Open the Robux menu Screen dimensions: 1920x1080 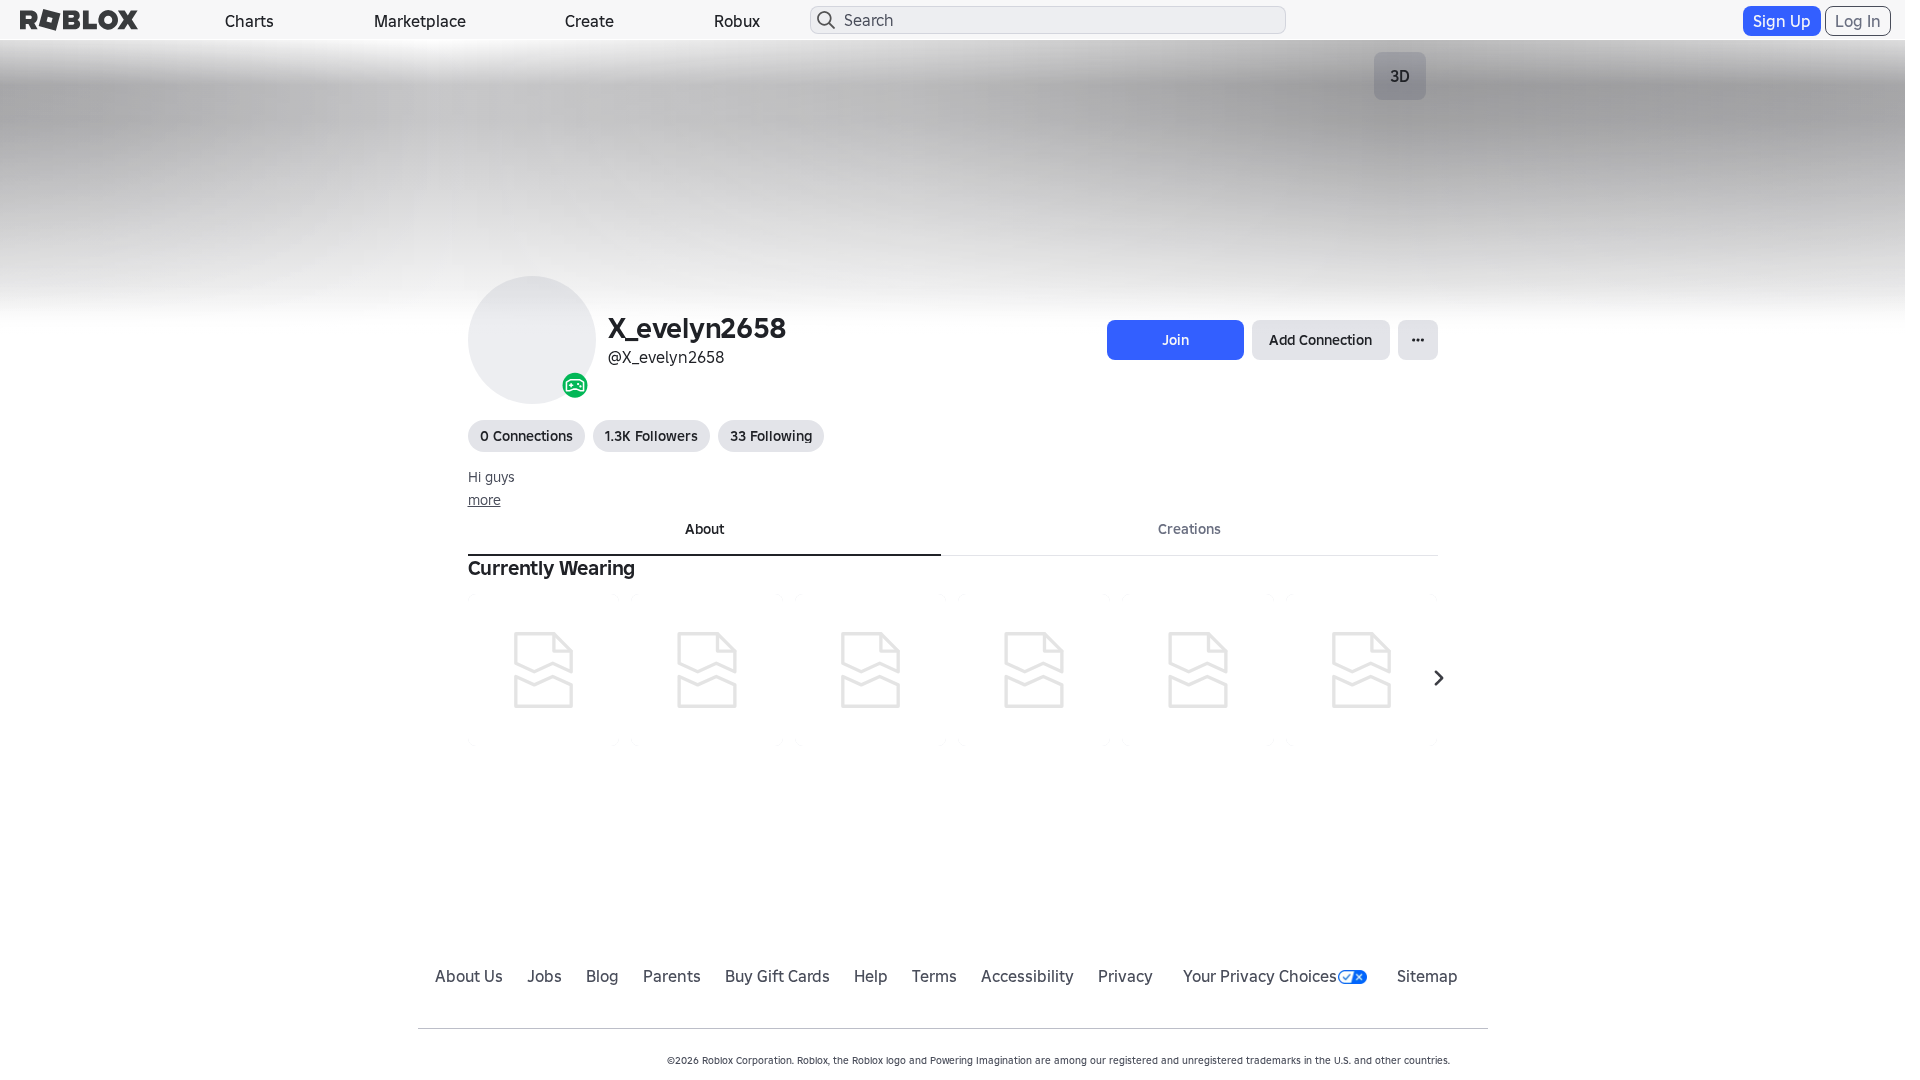coord(737,21)
